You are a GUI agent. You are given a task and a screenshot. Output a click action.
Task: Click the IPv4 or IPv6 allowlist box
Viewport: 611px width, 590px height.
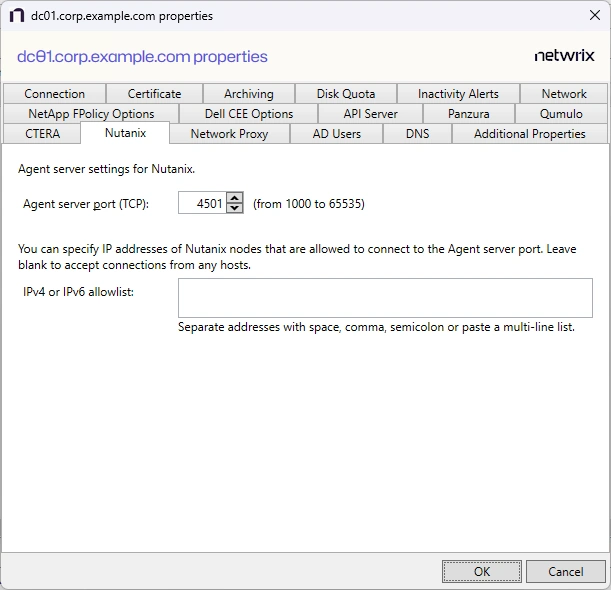tap(385, 298)
